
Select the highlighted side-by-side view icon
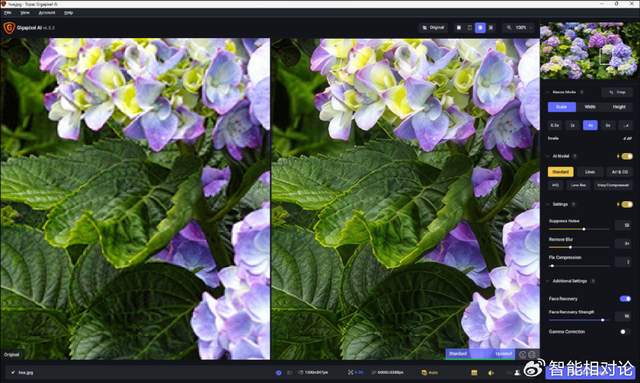click(x=480, y=28)
